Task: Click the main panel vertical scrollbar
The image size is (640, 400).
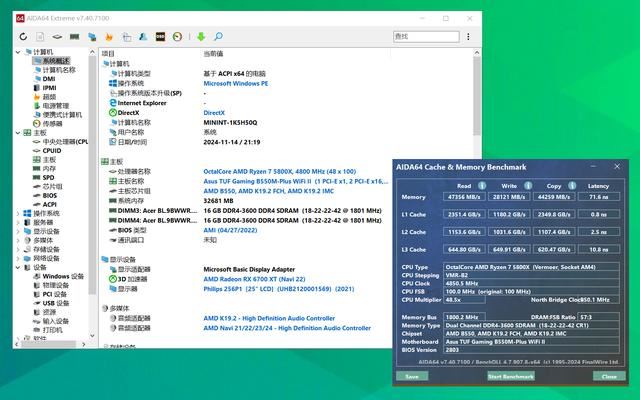Action: 476,200
